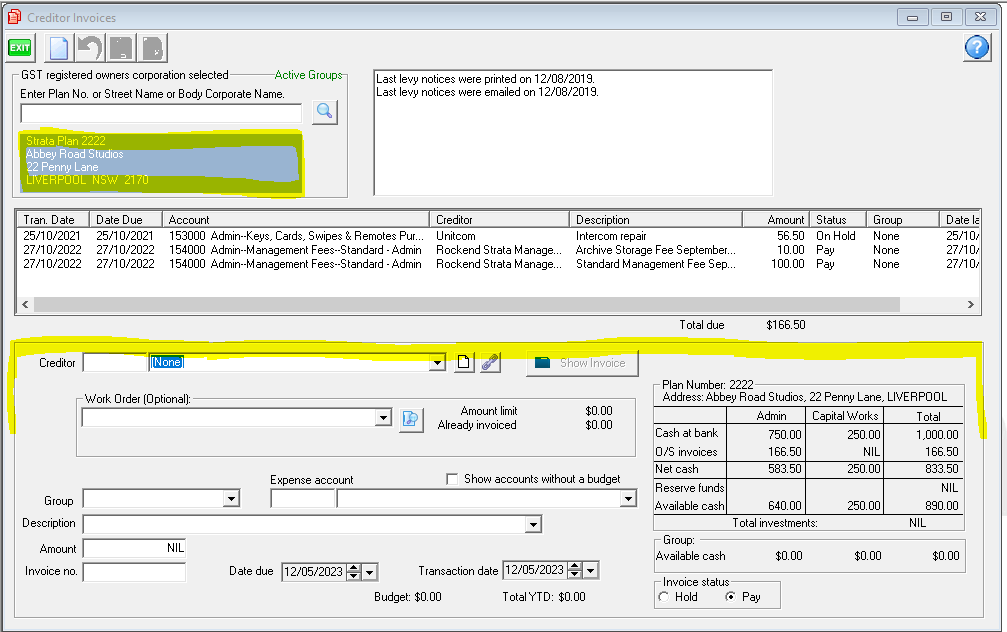This screenshot has width=1007, height=632.
Task: Click the Amount column header
Action: 776,220
